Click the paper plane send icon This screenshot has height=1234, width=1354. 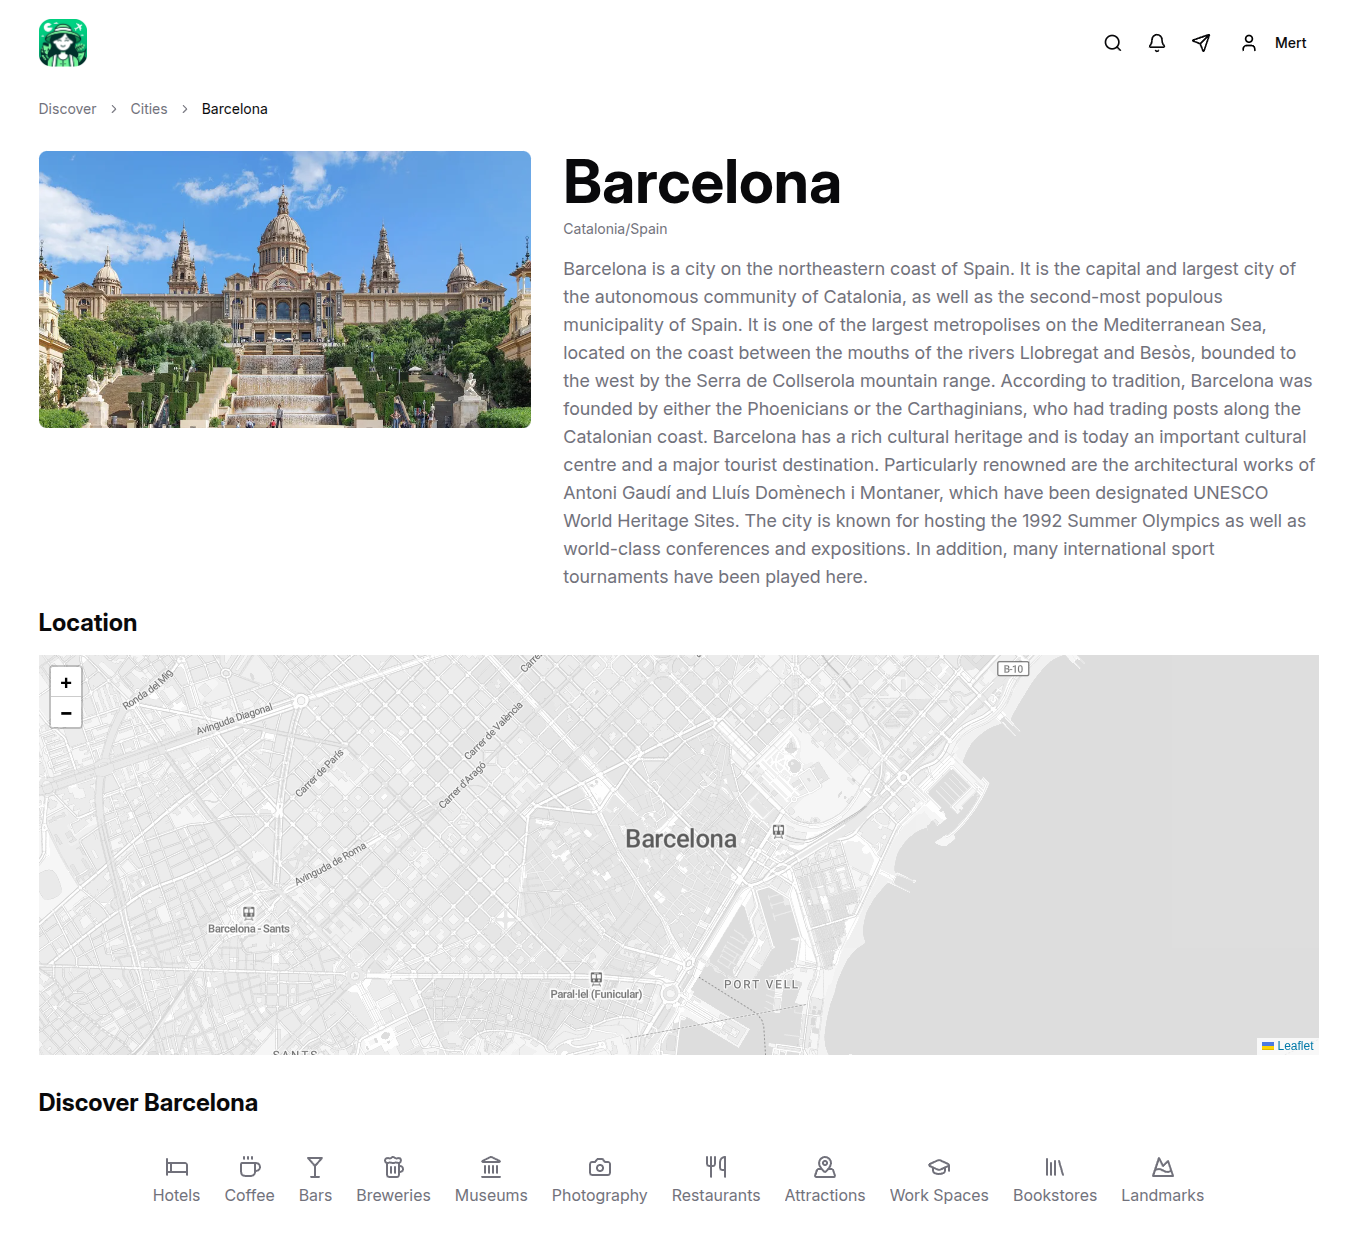click(1201, 43)
